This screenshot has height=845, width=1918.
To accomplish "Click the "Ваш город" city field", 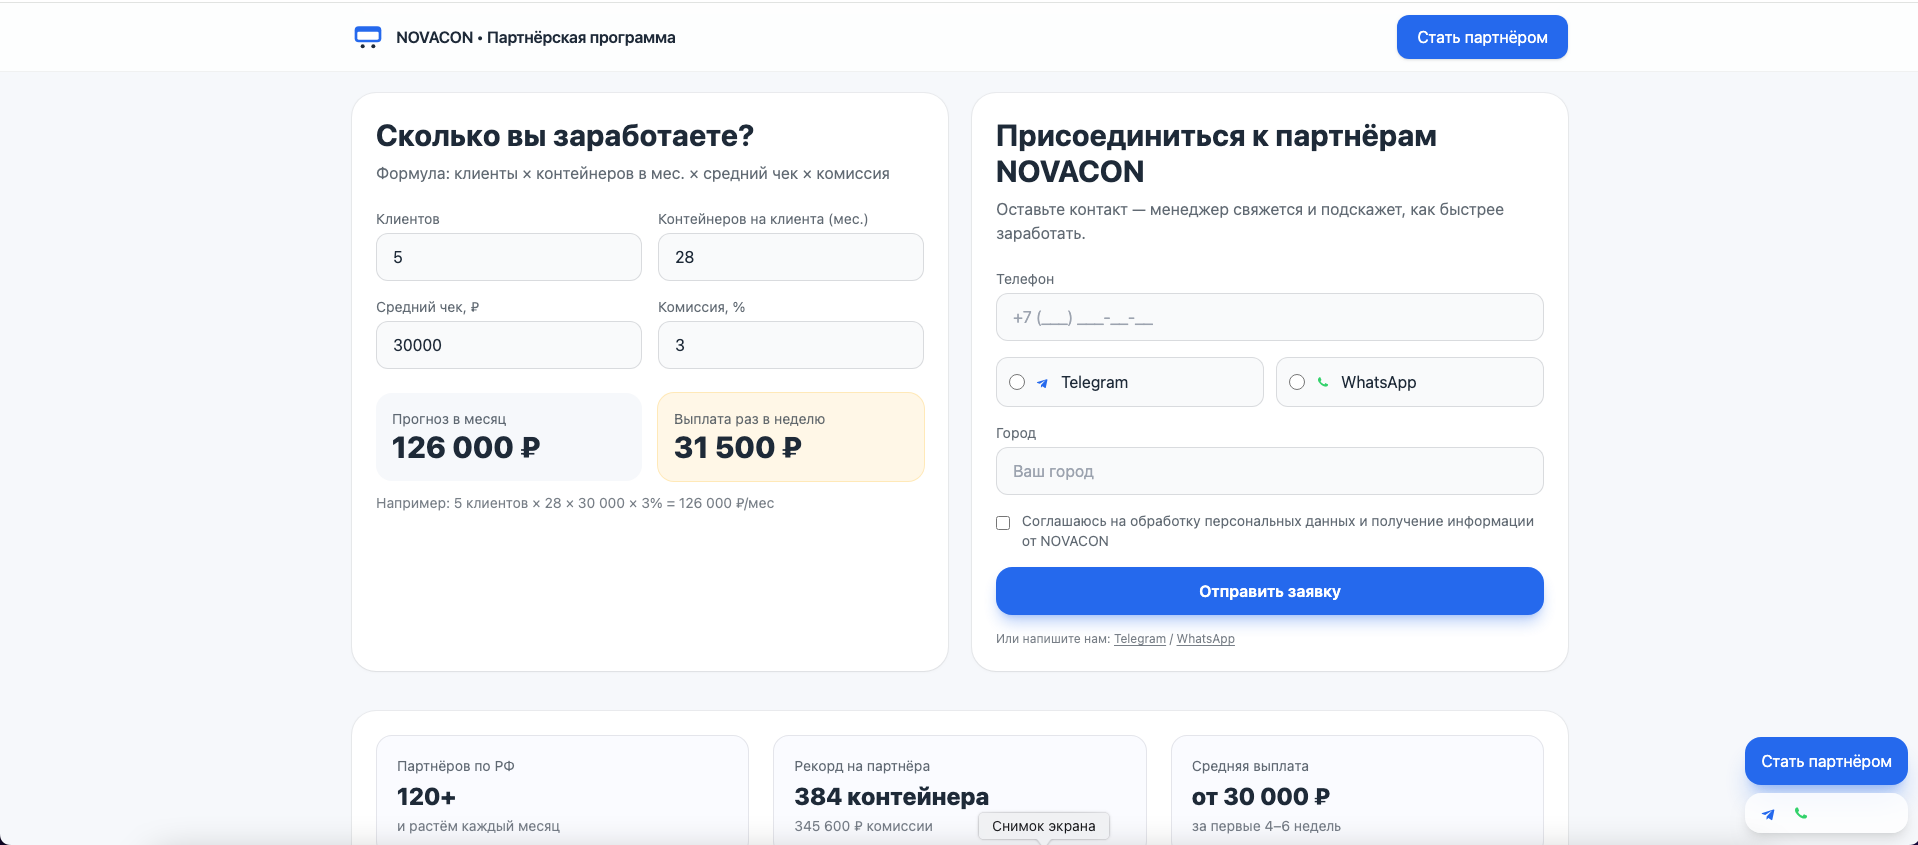I will (x=1269, y=471).
